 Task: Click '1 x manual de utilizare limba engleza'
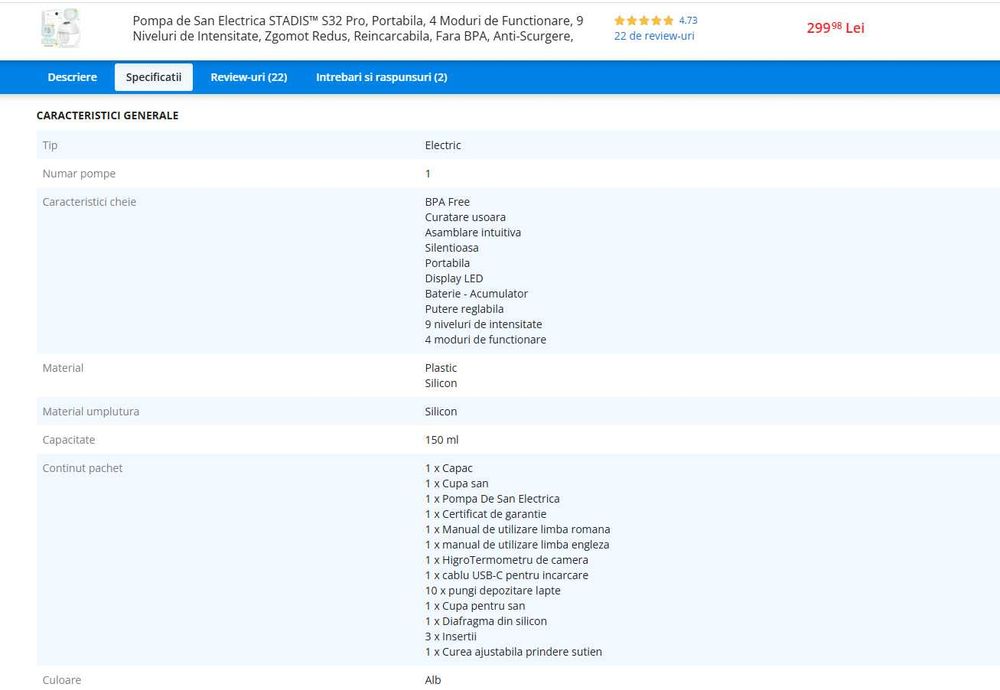tap(517, 544)
